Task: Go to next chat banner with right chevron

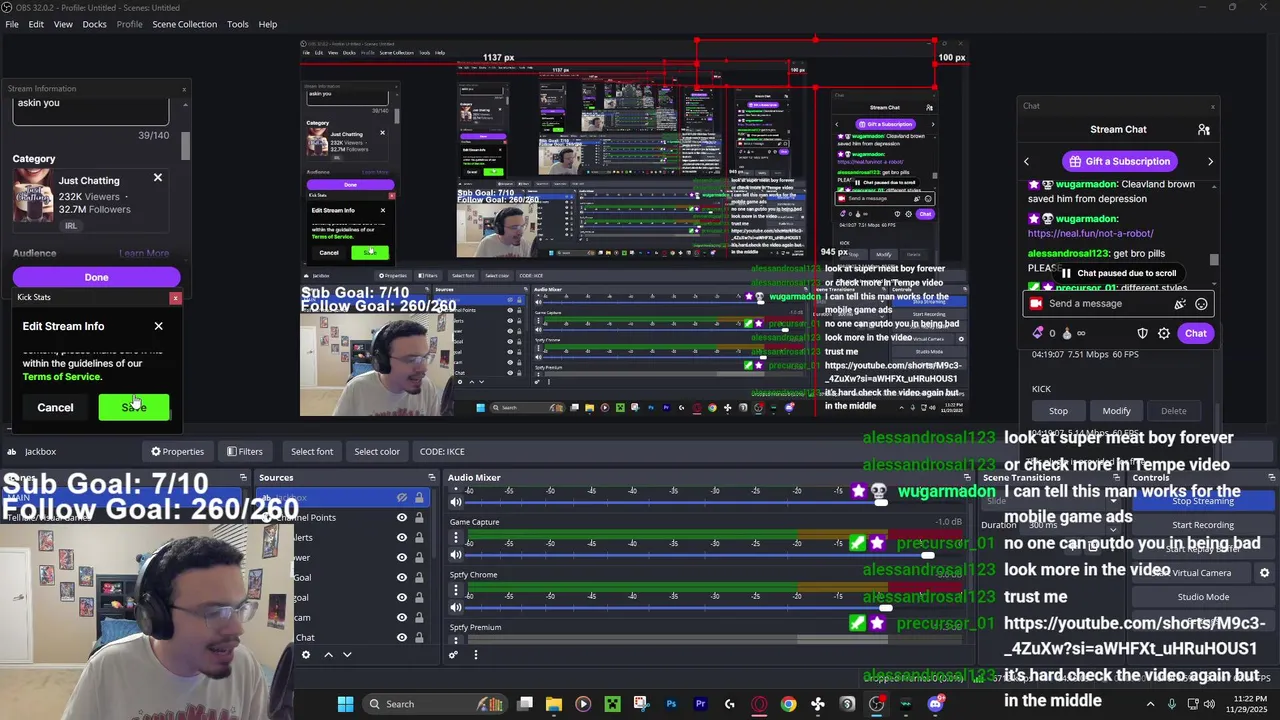Action: click(x=1210, y=161)
